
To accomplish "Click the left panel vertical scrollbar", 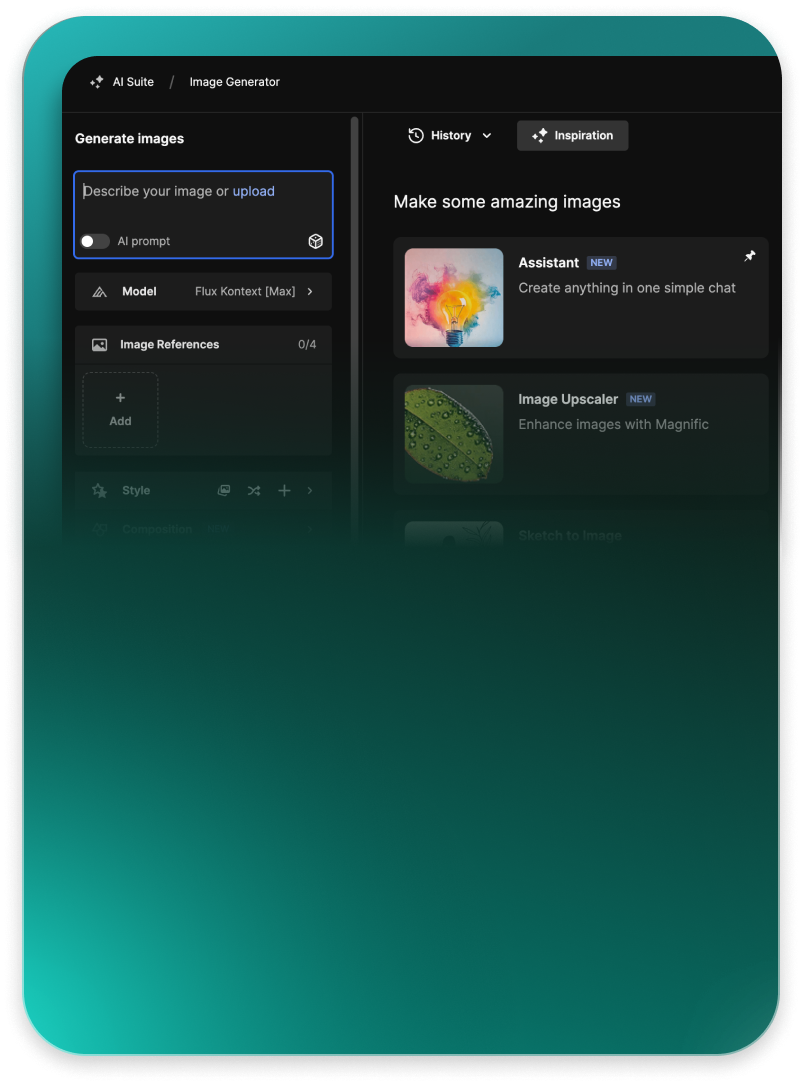I will [354, 300].
